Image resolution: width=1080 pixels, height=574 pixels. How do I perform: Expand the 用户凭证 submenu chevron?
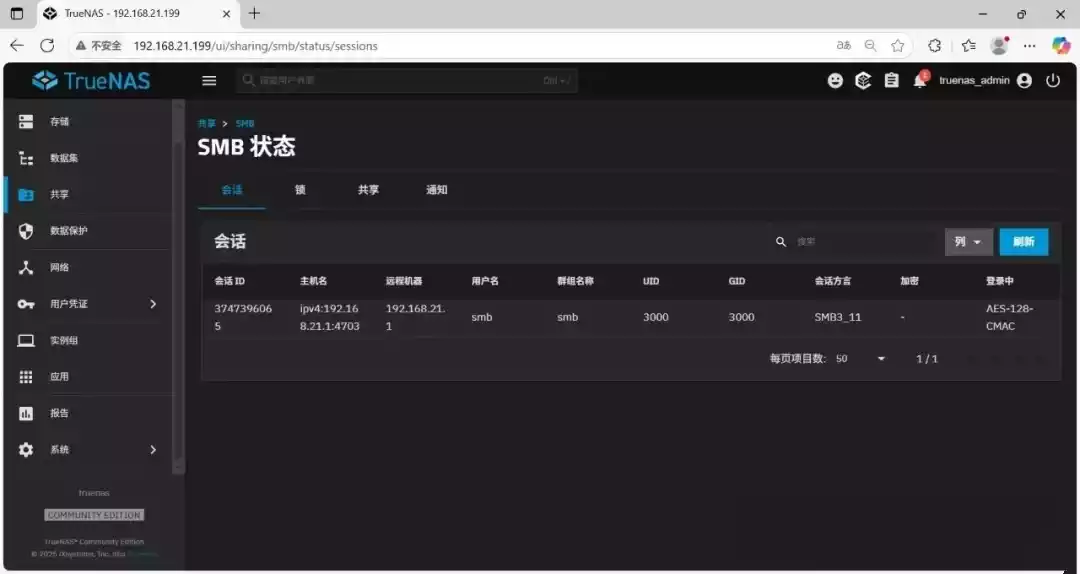click(153, 304)
